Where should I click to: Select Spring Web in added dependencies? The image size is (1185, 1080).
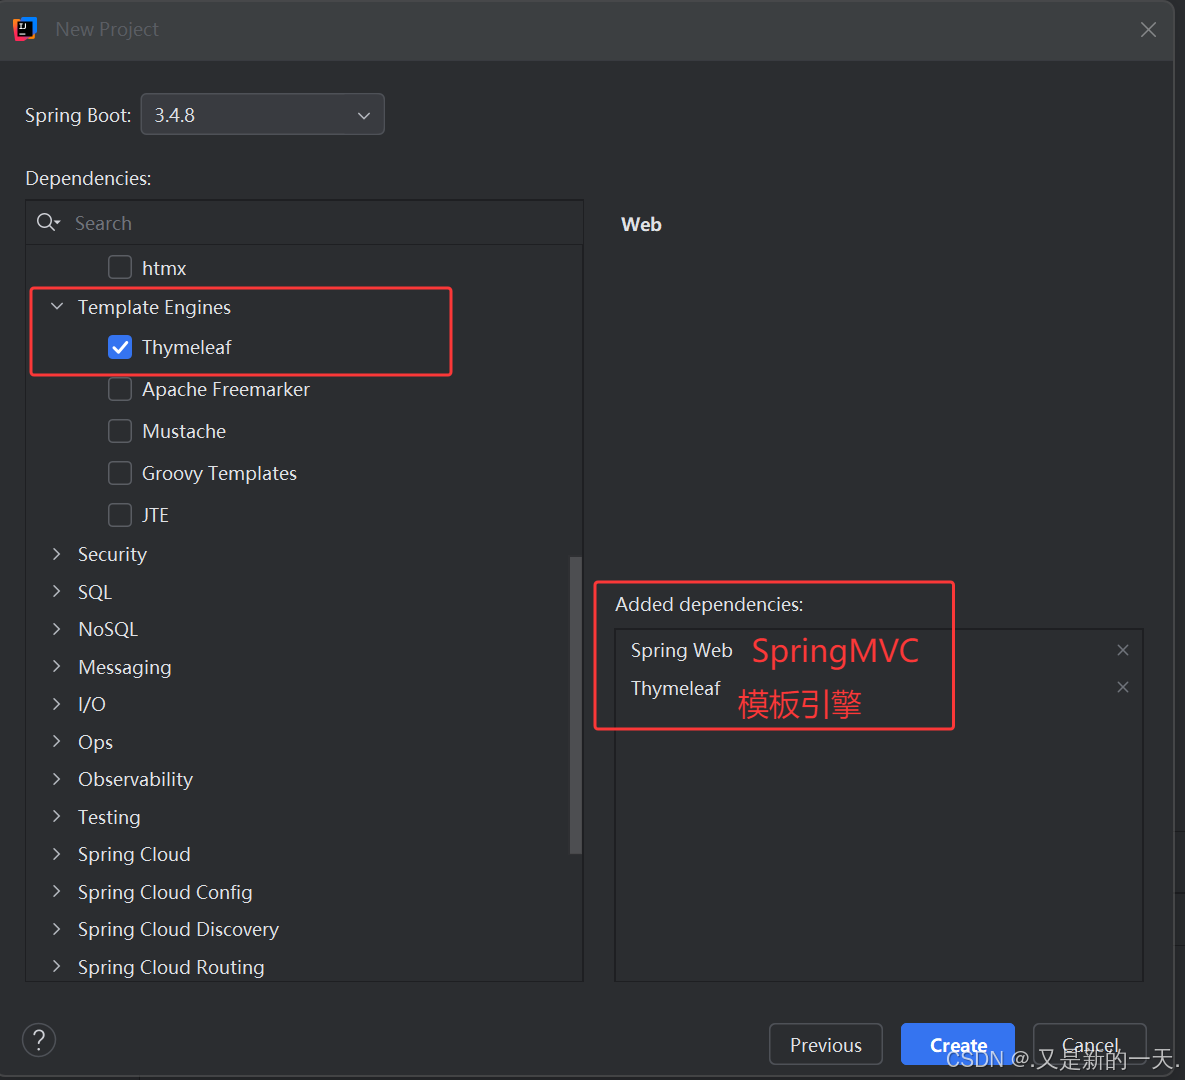pyautogui.click(x=681, y=650)
